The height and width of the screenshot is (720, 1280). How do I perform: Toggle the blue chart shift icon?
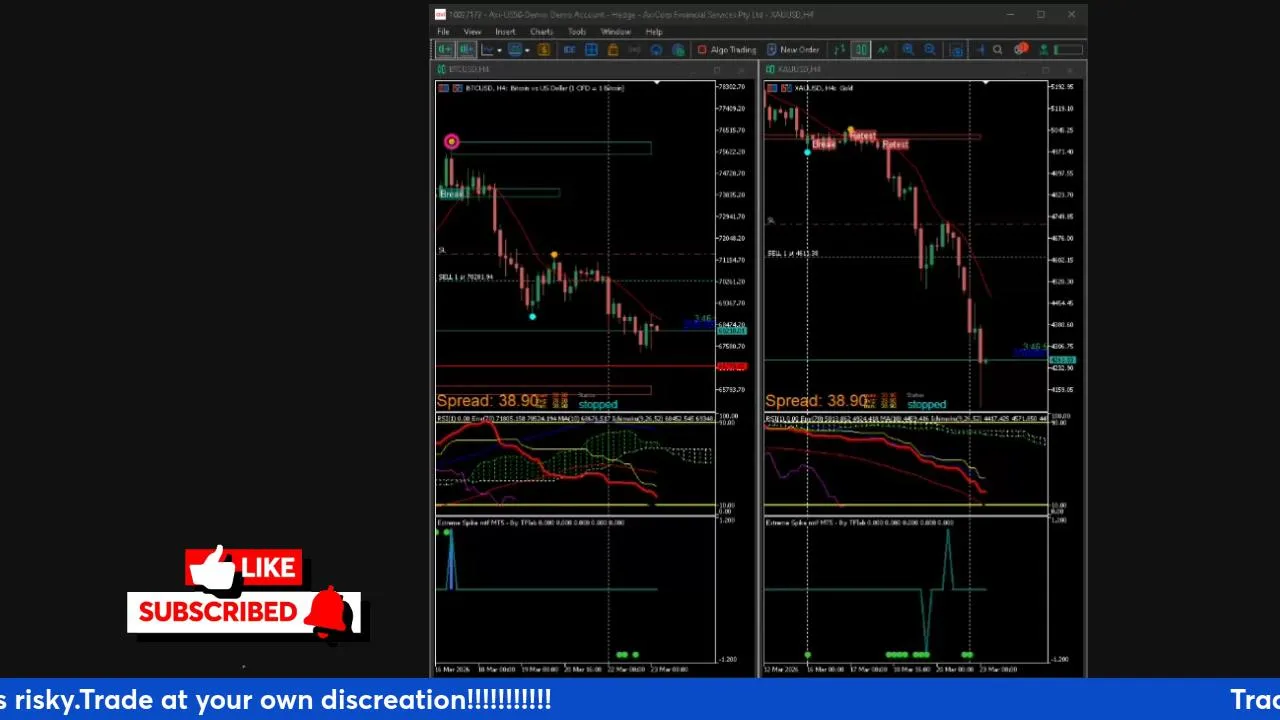pyautogui.click(x=957, y=49)
